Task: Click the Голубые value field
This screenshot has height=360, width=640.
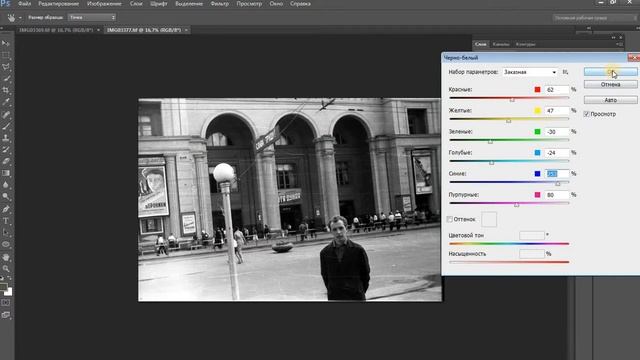Action: [557, 153]
